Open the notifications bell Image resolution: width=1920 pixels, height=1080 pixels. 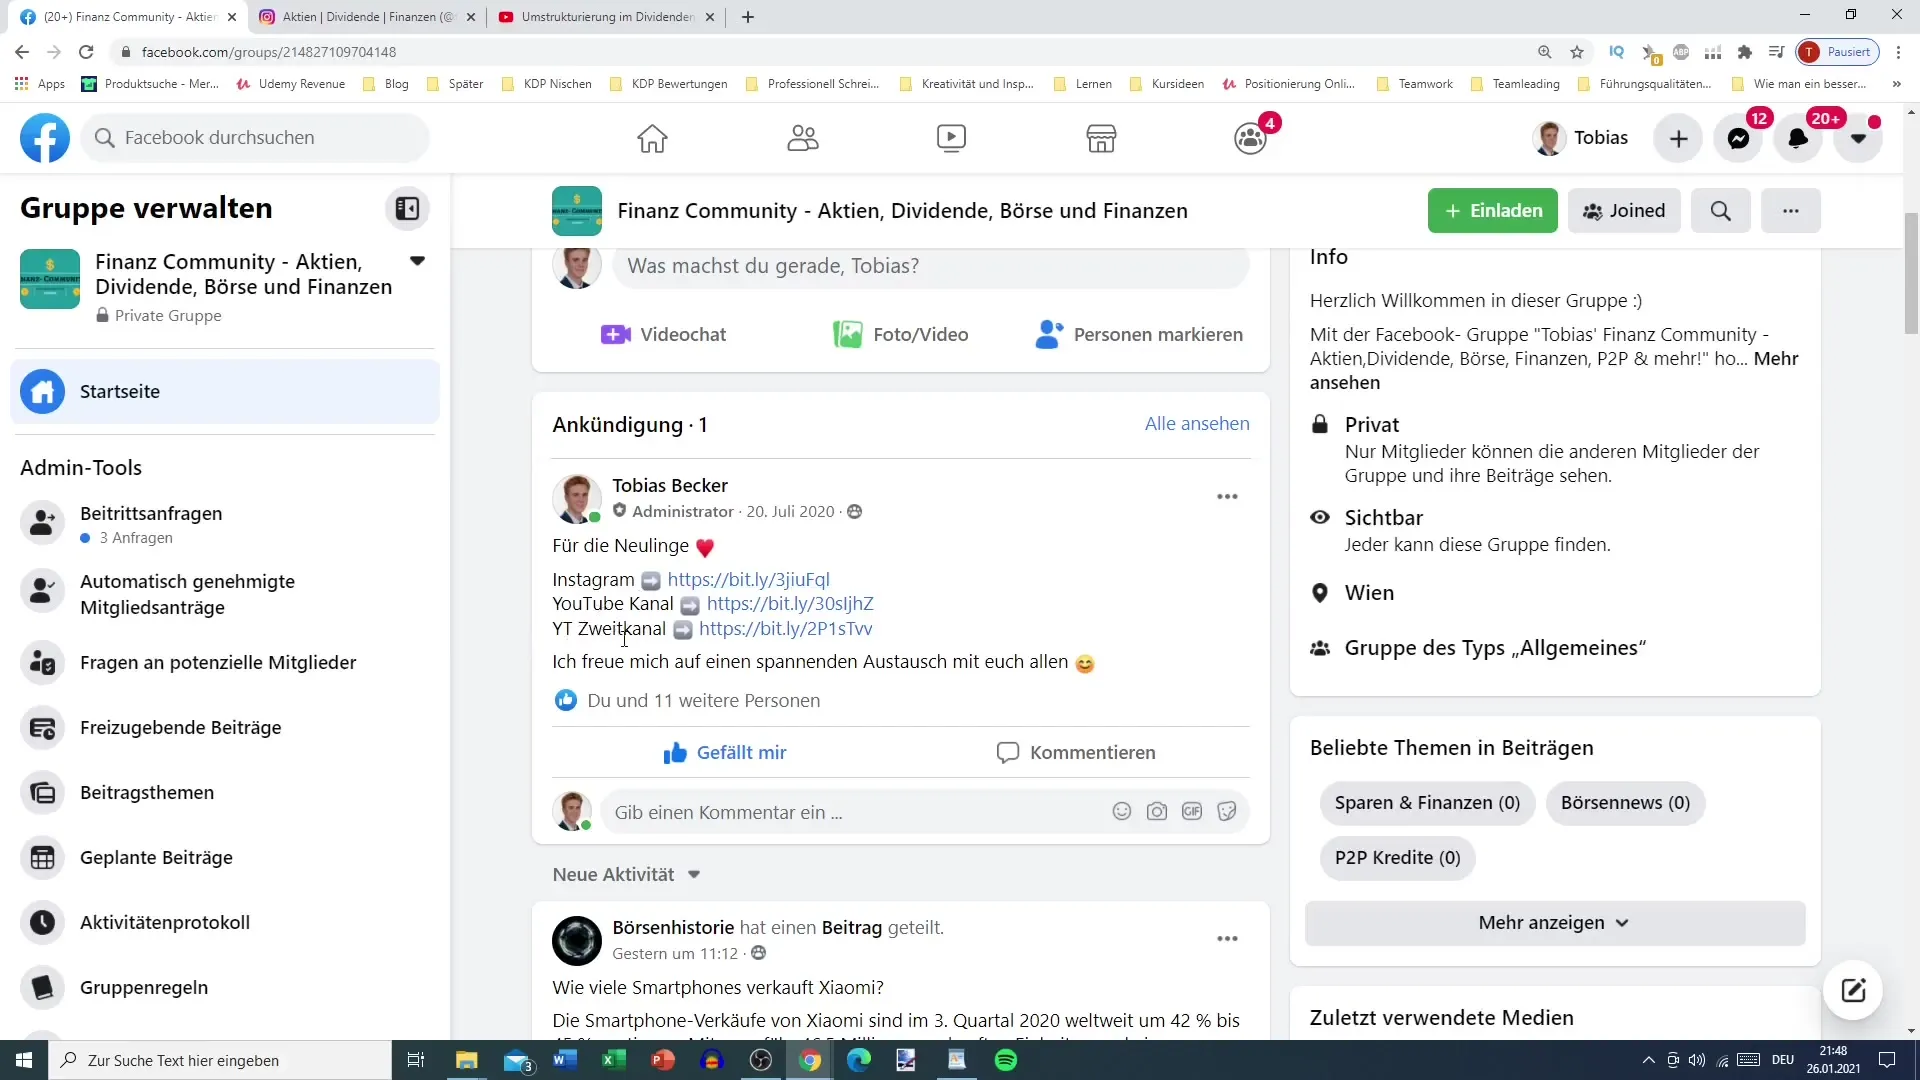coord(1797,139)
